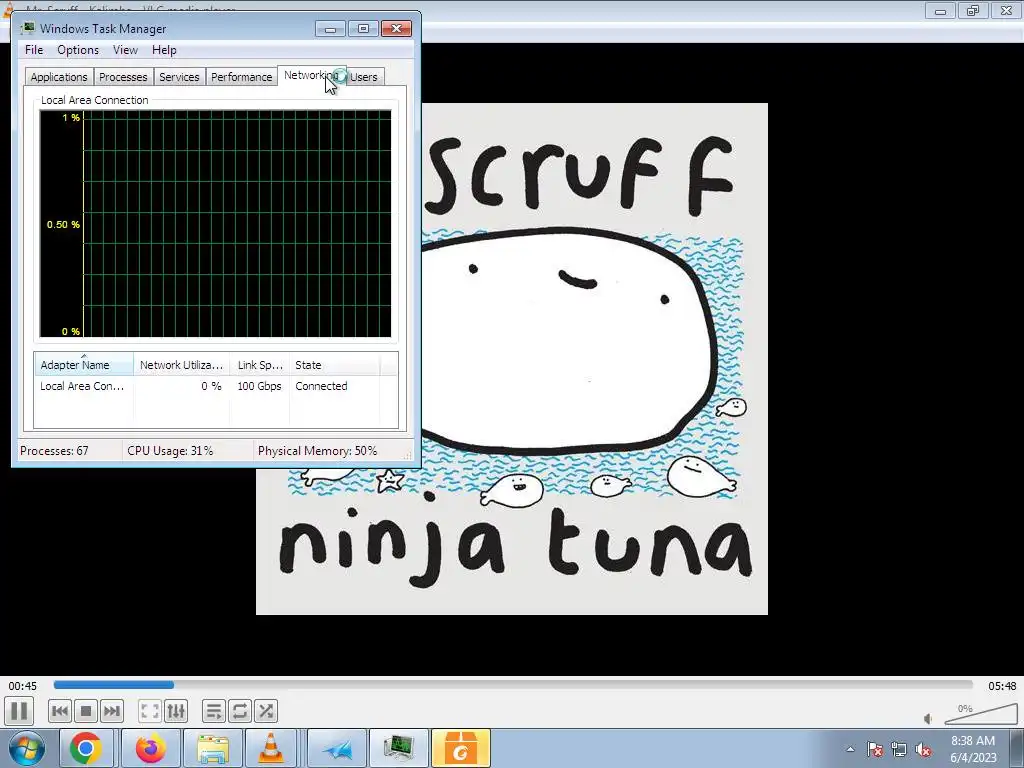The image size is (1024, 768).
Task: Skip to next track in VLC
Action: pos(112,711)
